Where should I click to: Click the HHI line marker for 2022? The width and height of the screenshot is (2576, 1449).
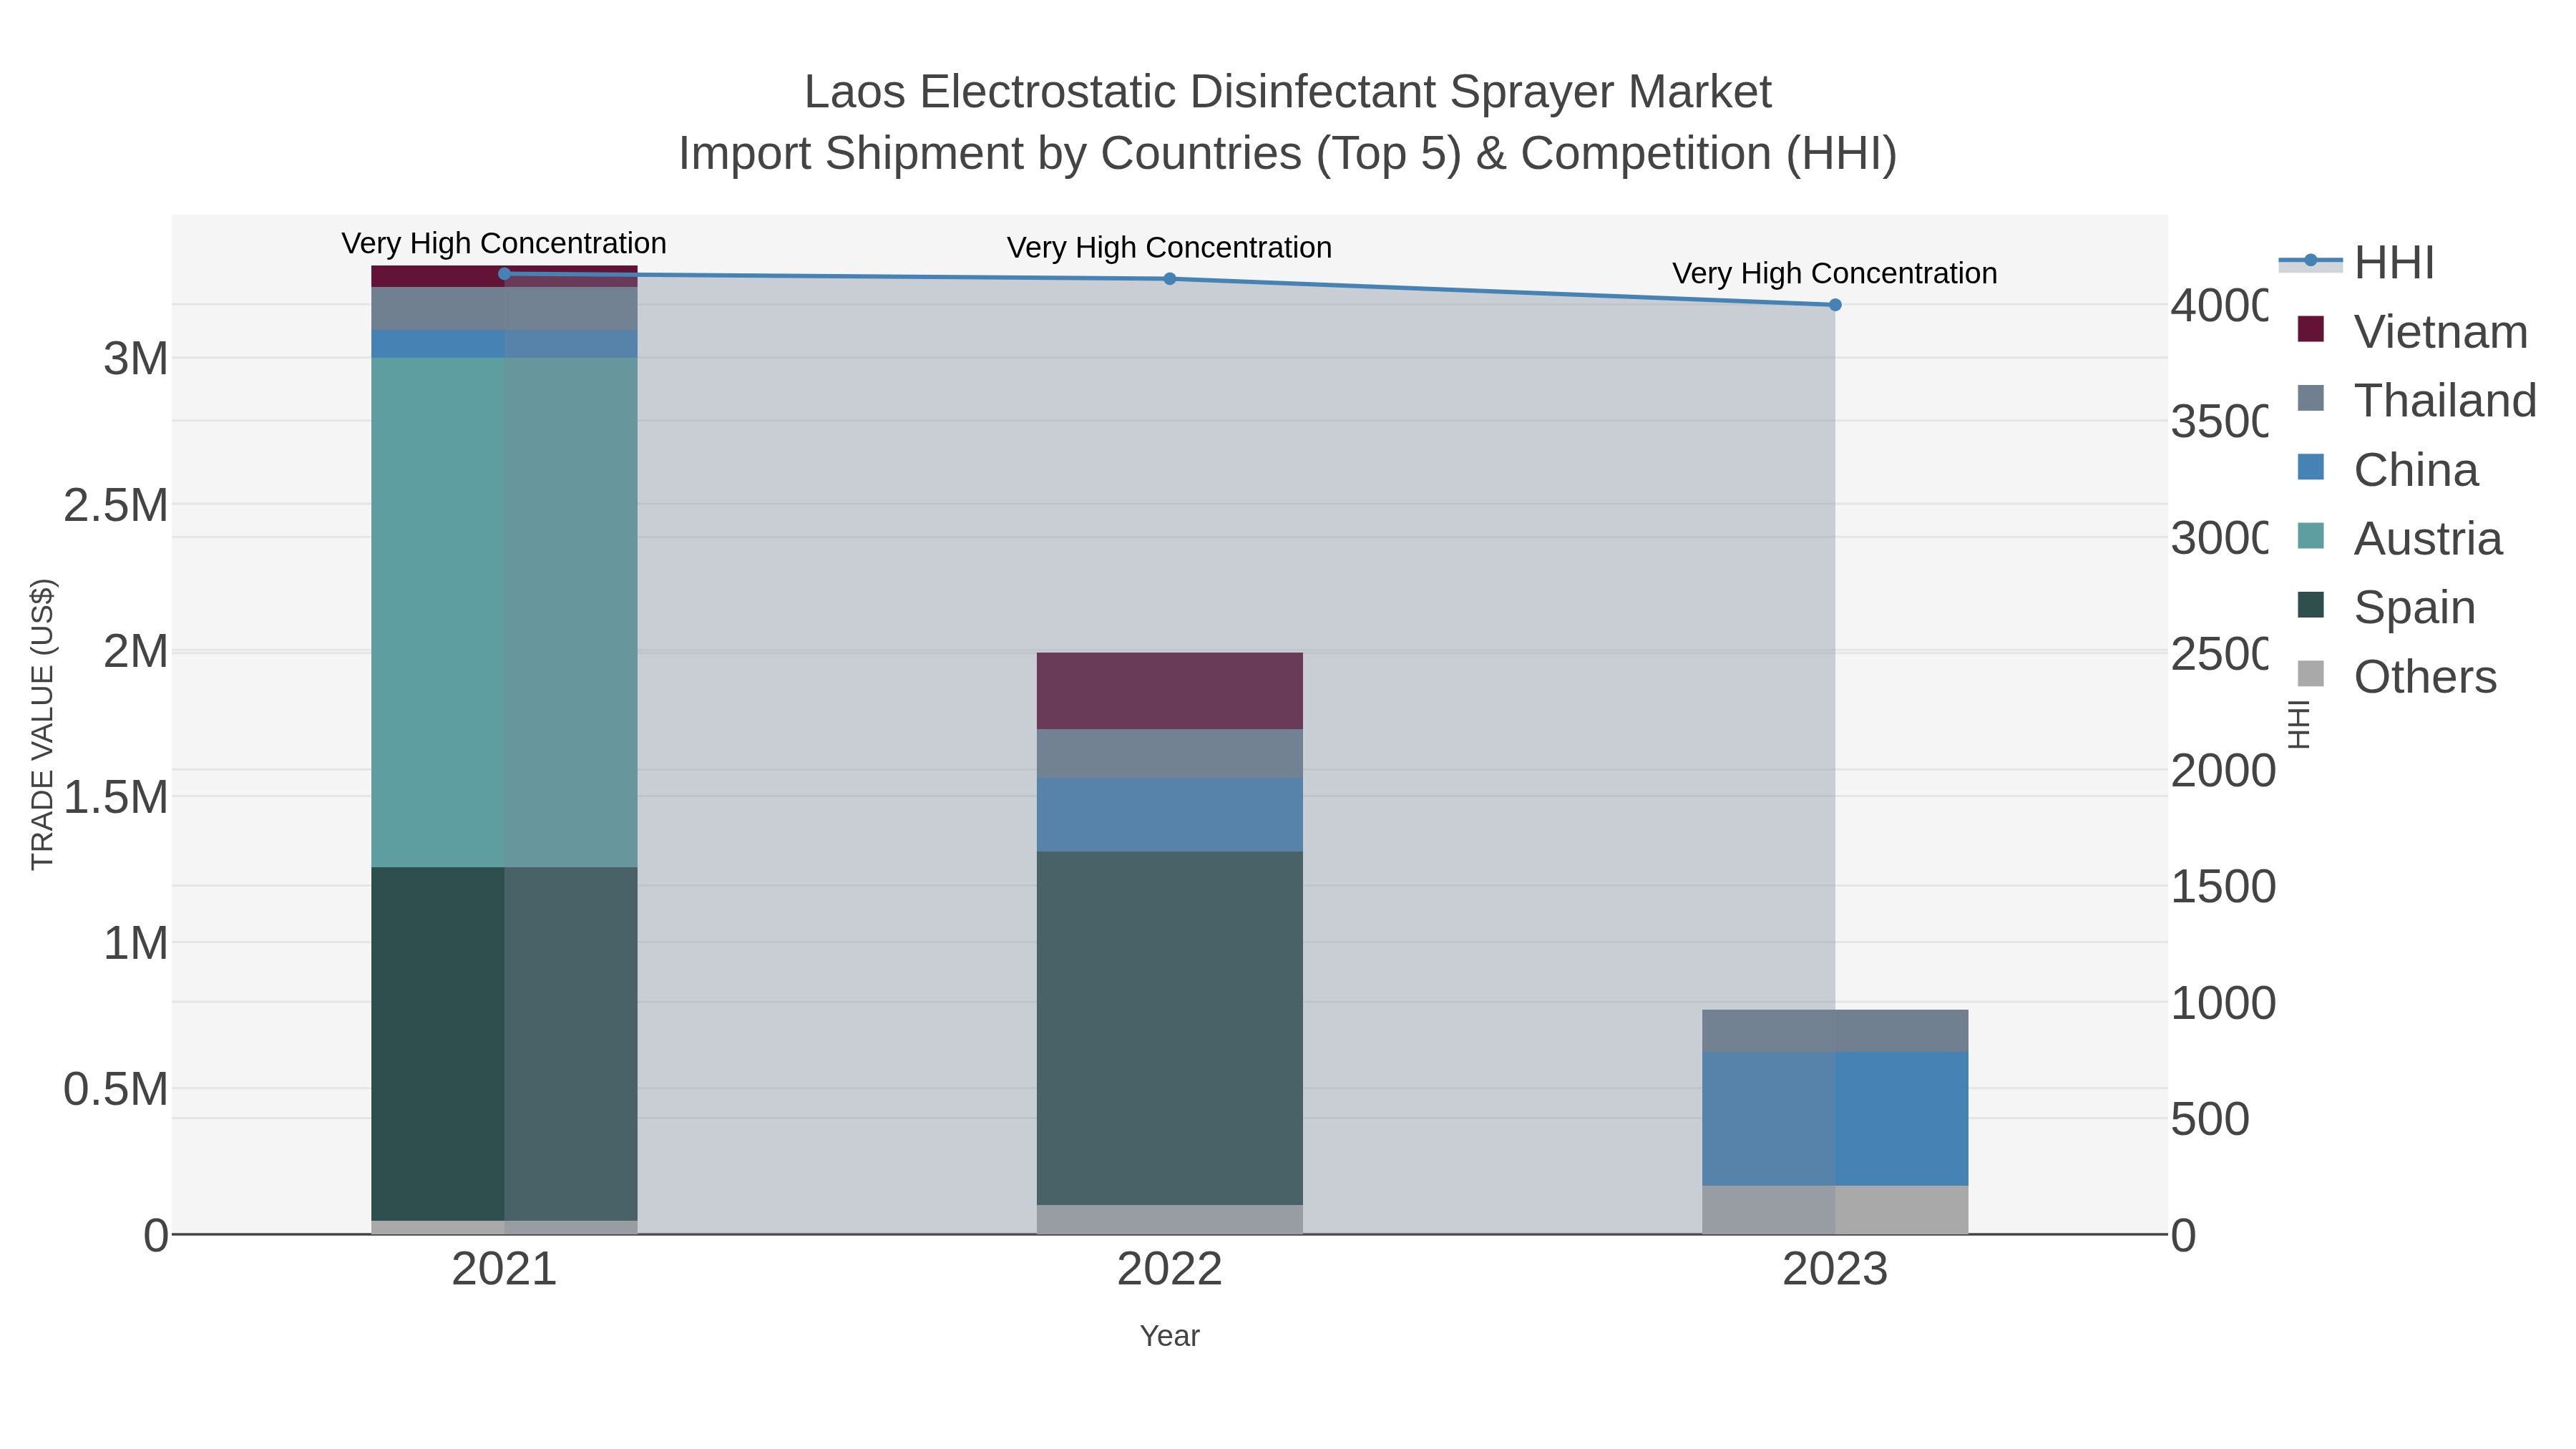point(1170,279)
